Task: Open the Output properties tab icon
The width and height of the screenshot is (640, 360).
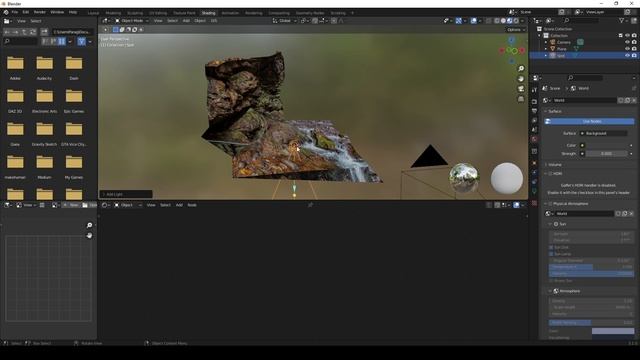Action: coord(535,111)
